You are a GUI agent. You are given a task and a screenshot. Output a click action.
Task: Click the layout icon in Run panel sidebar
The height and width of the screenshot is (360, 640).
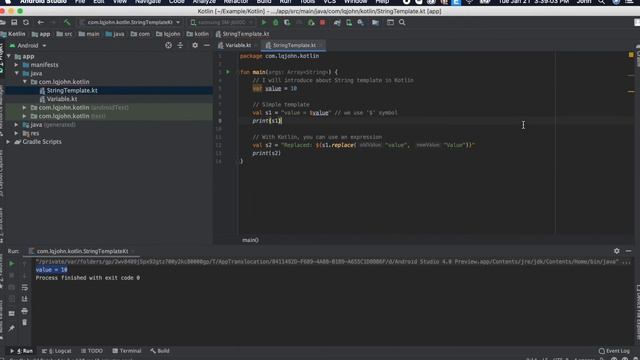tap(11, 313)
